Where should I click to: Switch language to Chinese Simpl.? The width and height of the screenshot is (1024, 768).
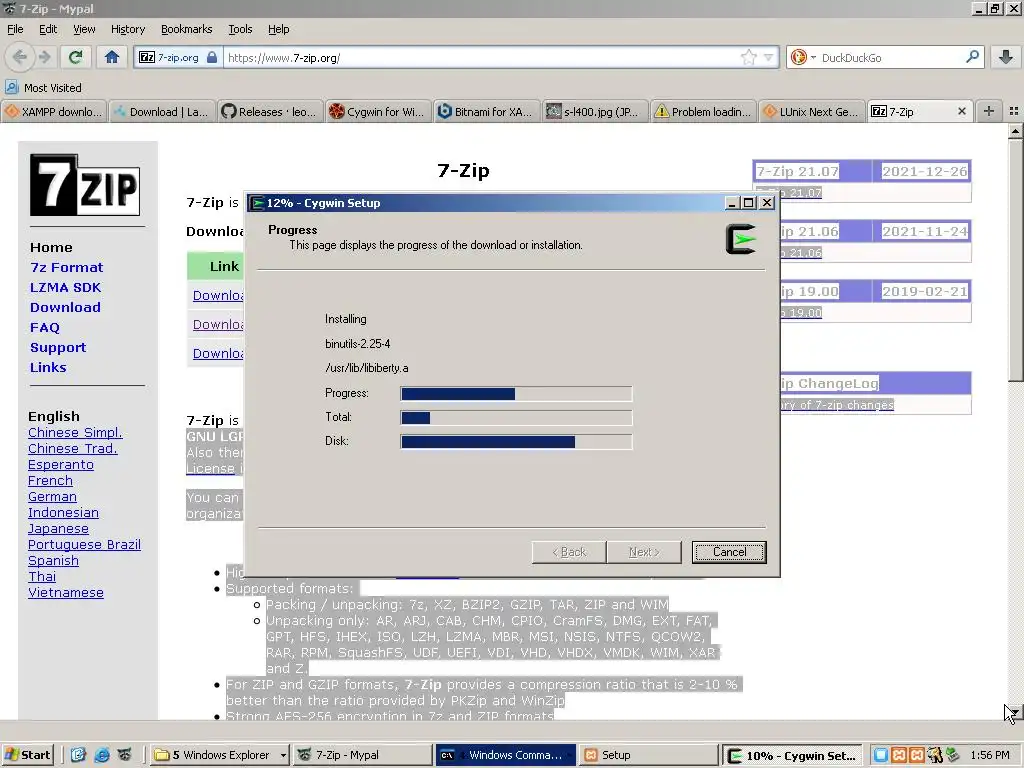pos(75,432)
